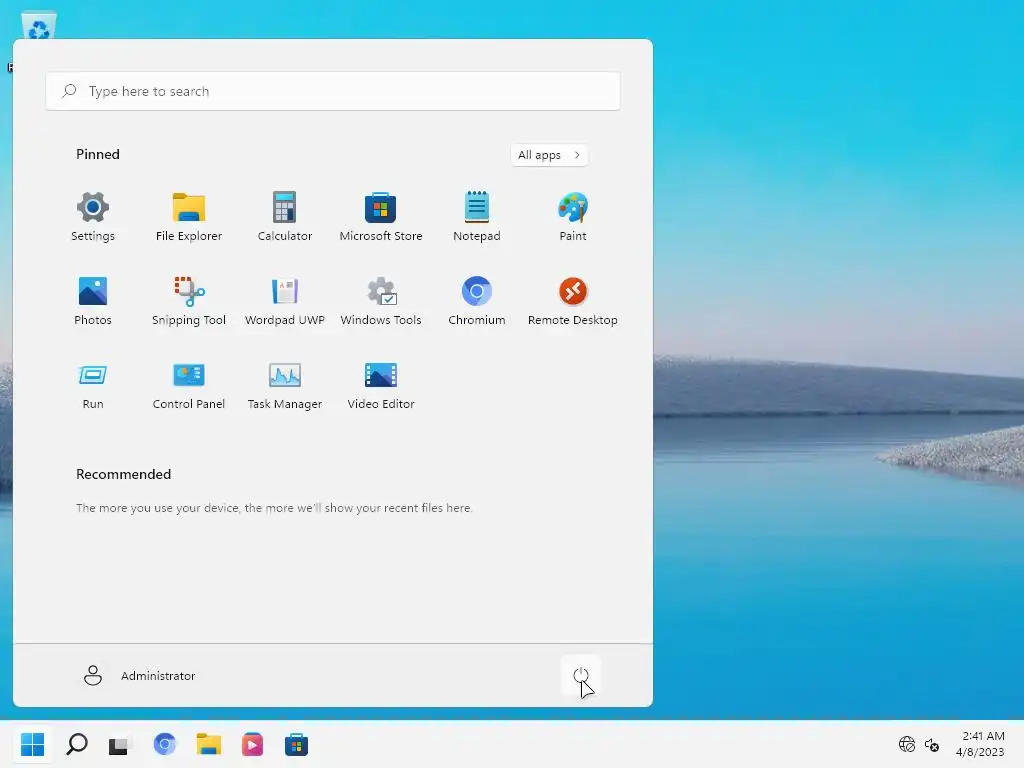
Task: Open the clock showing 2:41 AM
Action: (x=980, y=744)
